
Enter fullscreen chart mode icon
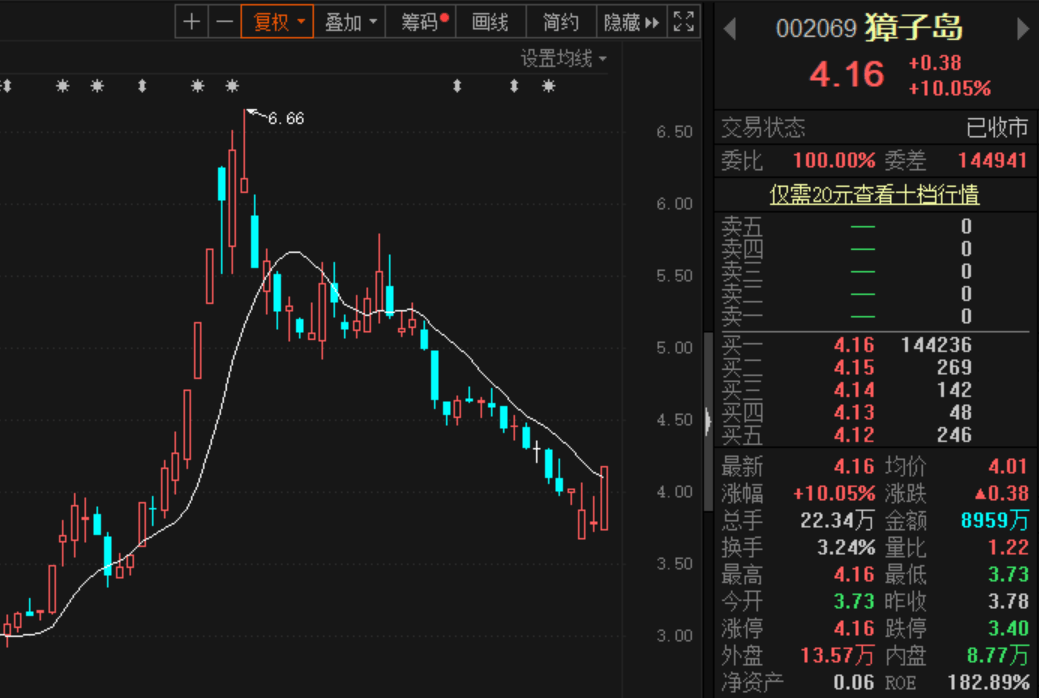pos(684,22)
